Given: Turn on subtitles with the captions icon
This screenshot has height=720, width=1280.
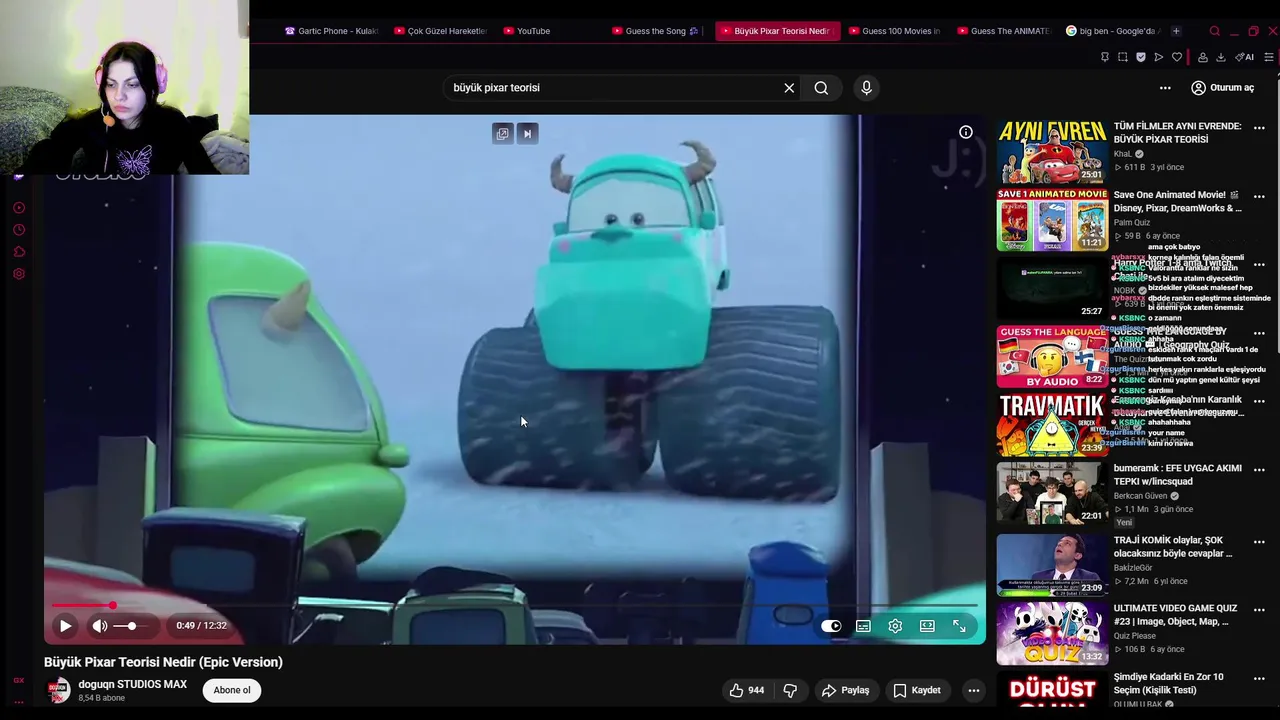Looking at the screenshot, I should tap(863, 626).
